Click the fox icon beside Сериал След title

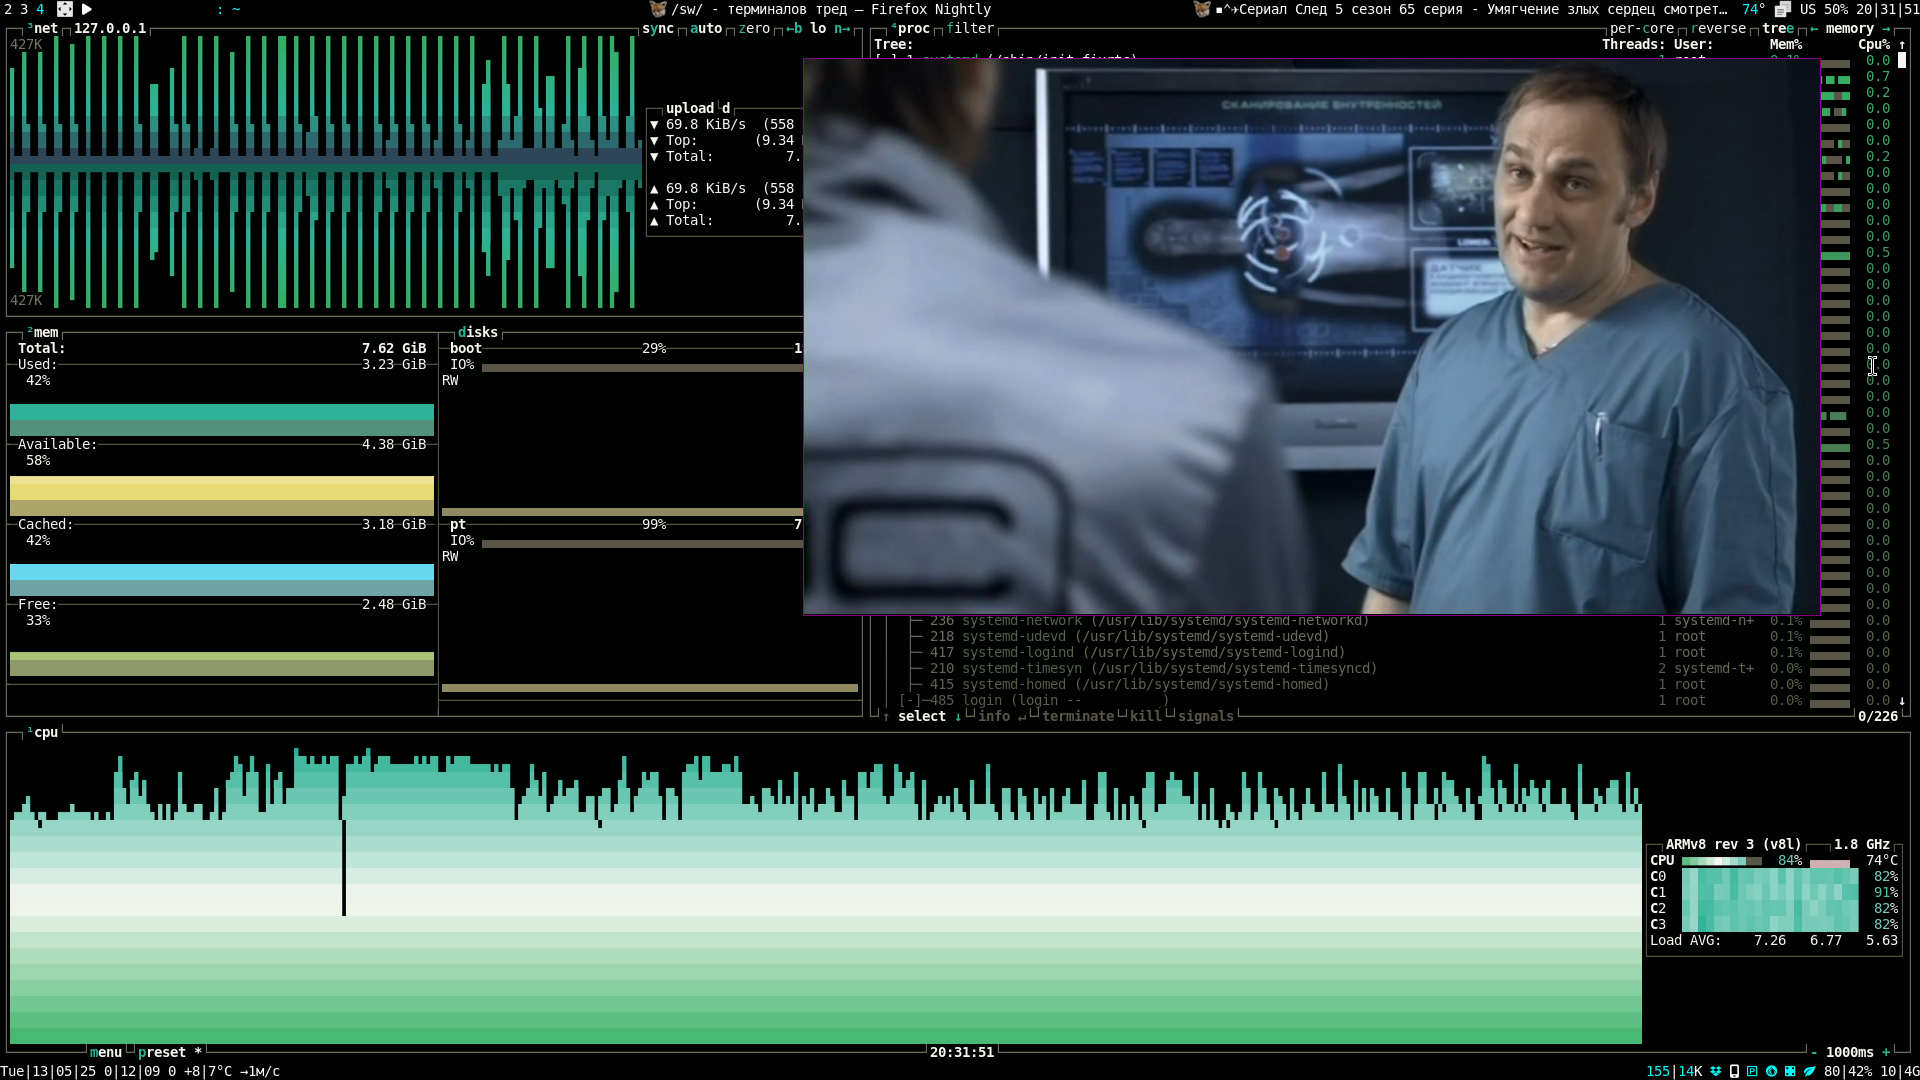point(1202,9)
